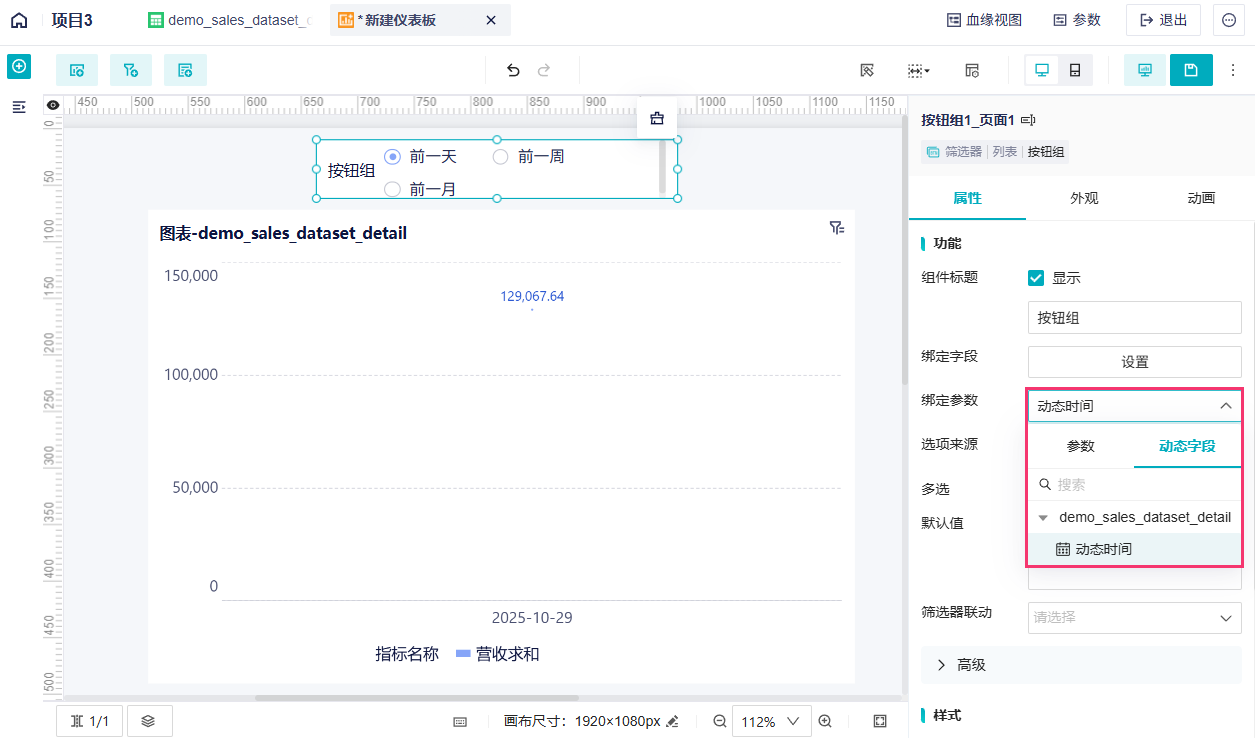
Task: Click the selection tool icon in top toolbar
Action: click(x=867, y=70)
